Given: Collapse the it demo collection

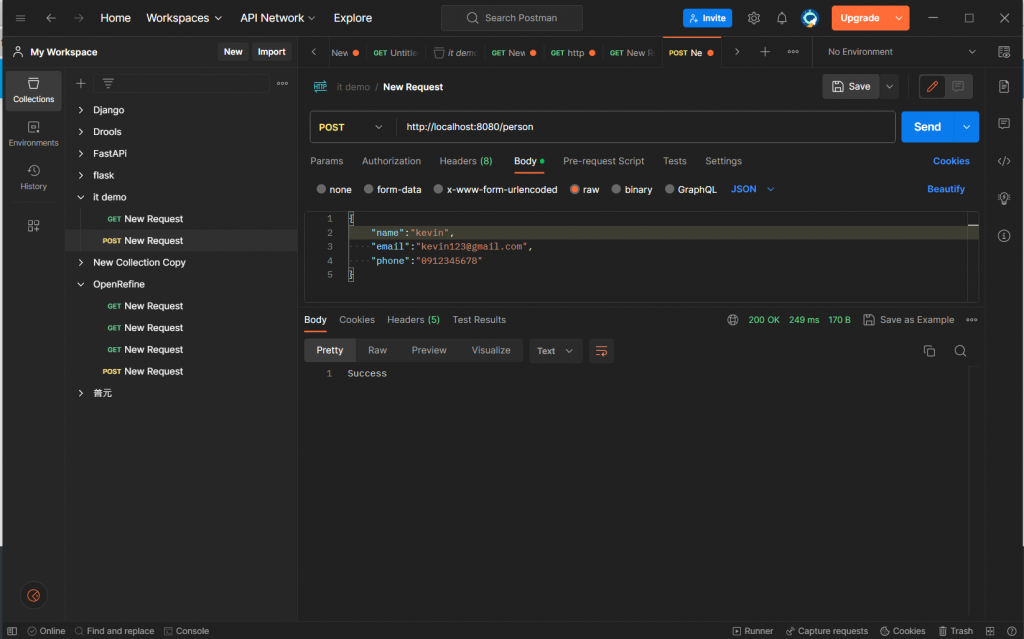Looking at the screenshot, I should point(81,197).
